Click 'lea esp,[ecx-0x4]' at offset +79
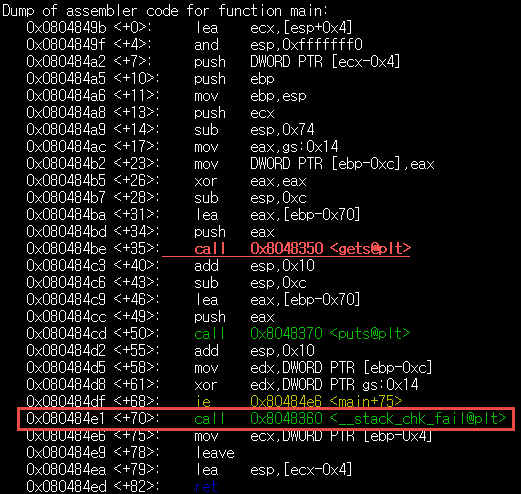Screen dimensions: 521x494 click(274, 470)
